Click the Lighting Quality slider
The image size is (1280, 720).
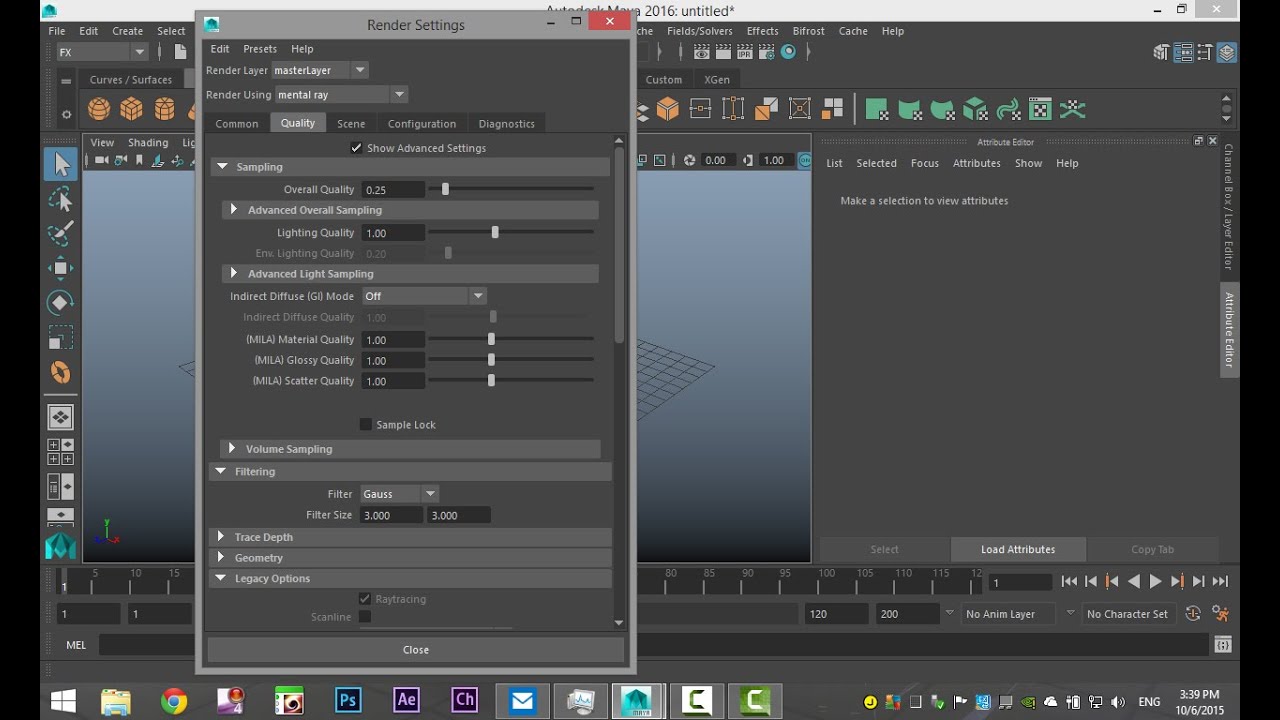(x=511, y=232)
